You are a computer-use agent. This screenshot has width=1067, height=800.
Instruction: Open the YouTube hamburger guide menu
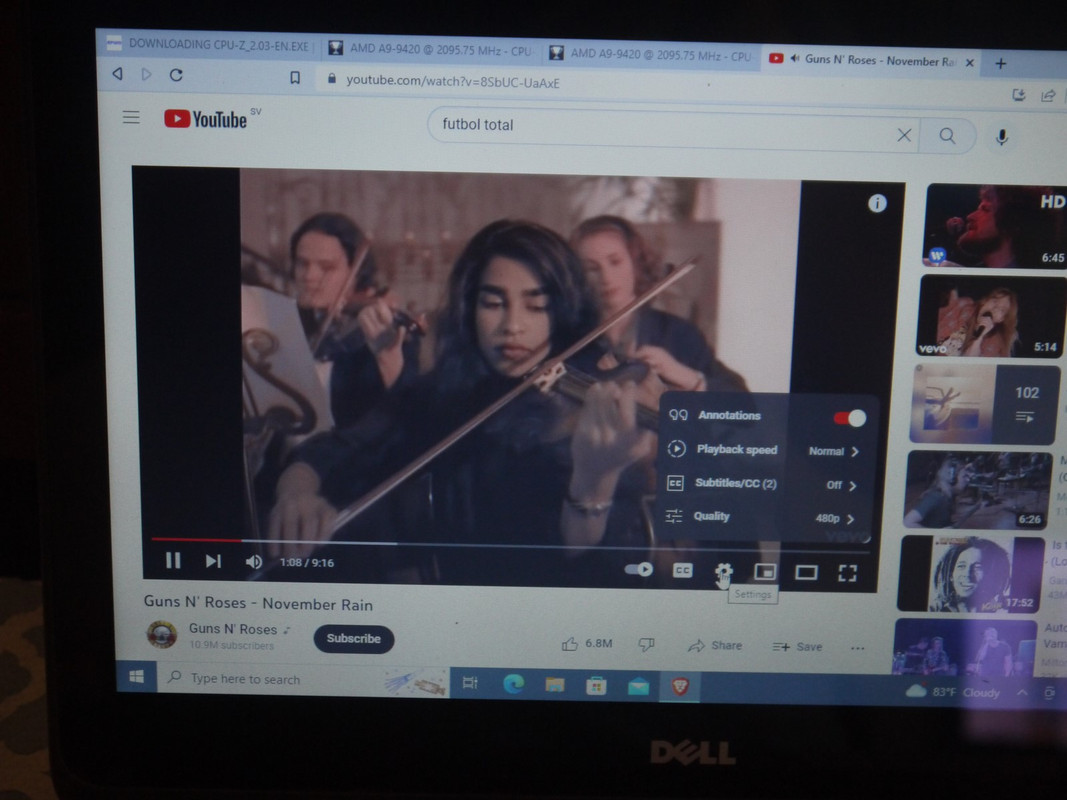(x=131, y=118)
